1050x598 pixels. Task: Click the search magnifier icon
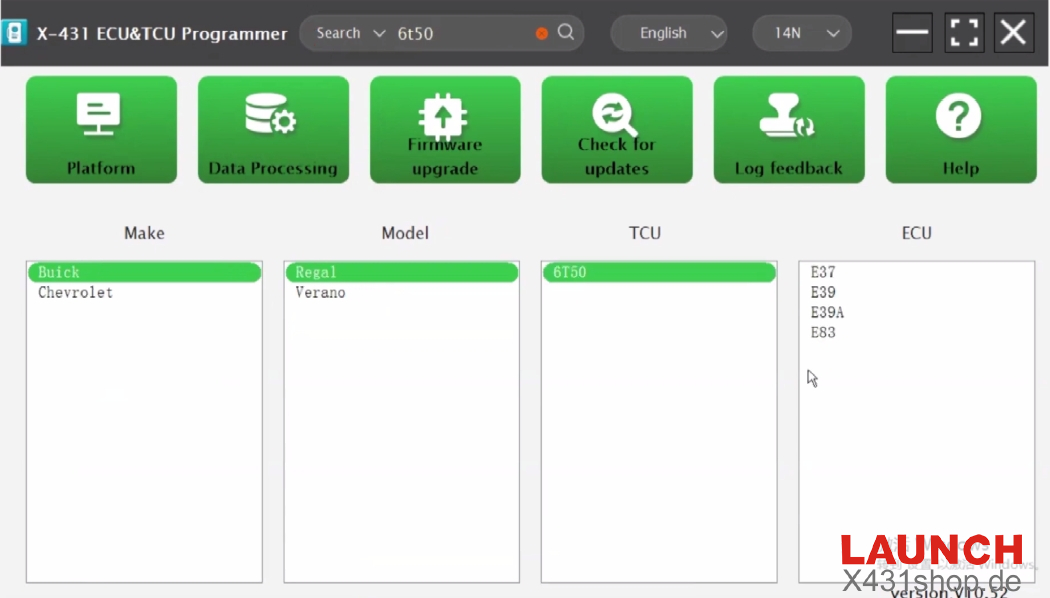point(566,32)
